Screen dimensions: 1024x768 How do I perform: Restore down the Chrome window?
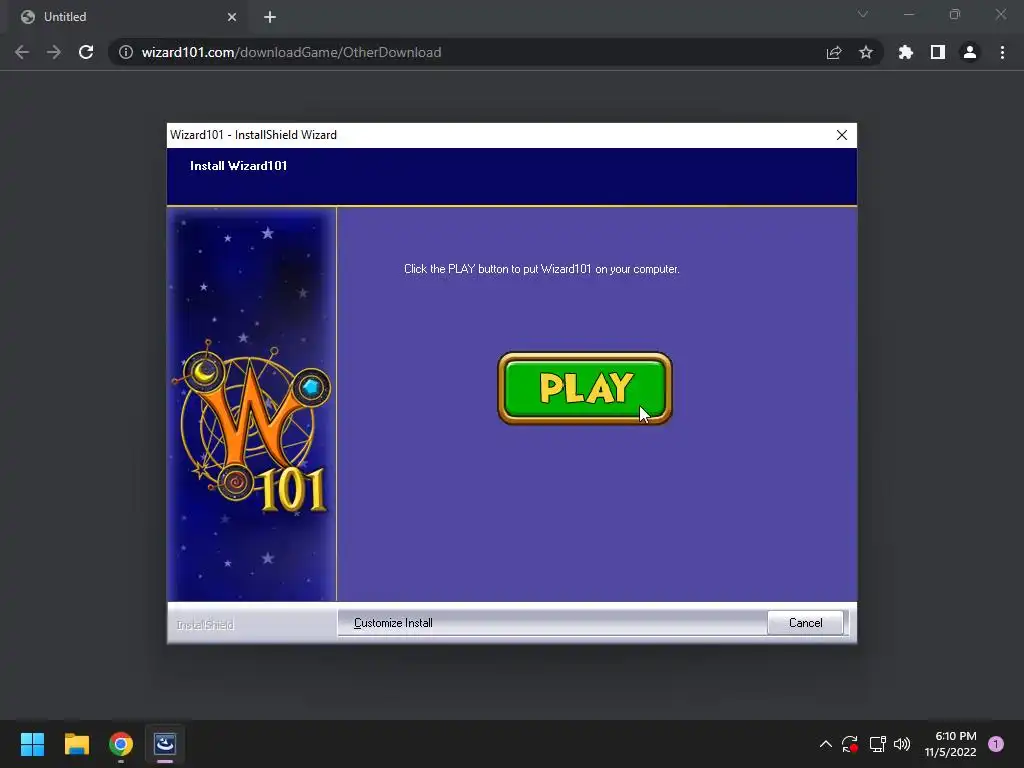click(x=955, y=14)
